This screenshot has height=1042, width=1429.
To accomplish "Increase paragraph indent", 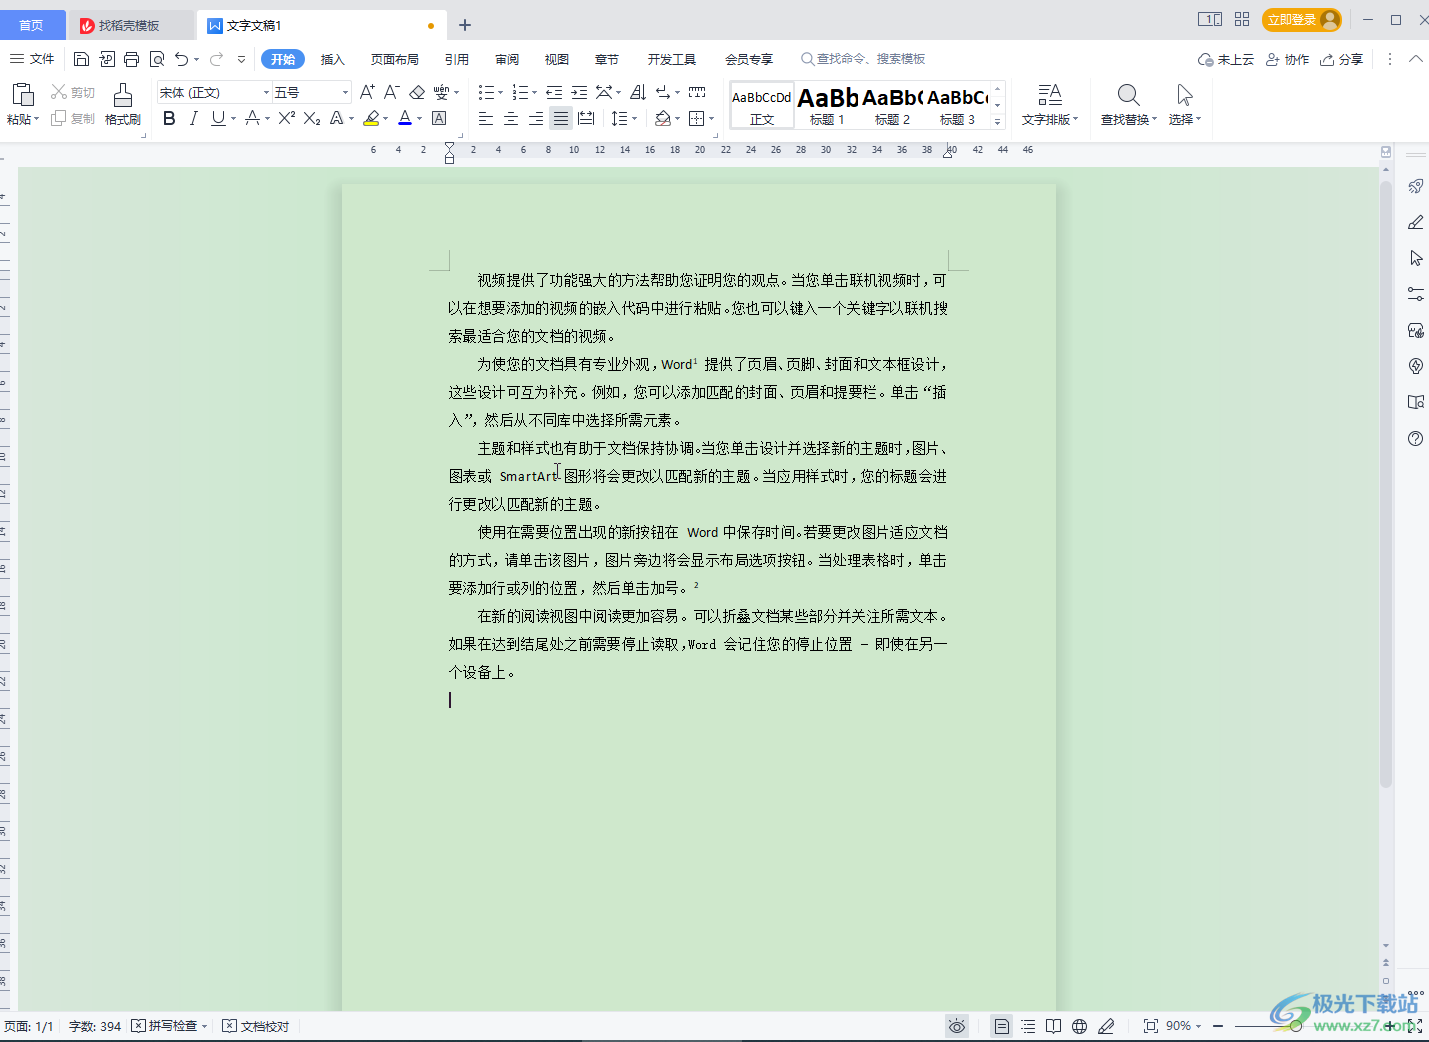I will (579, 92).
